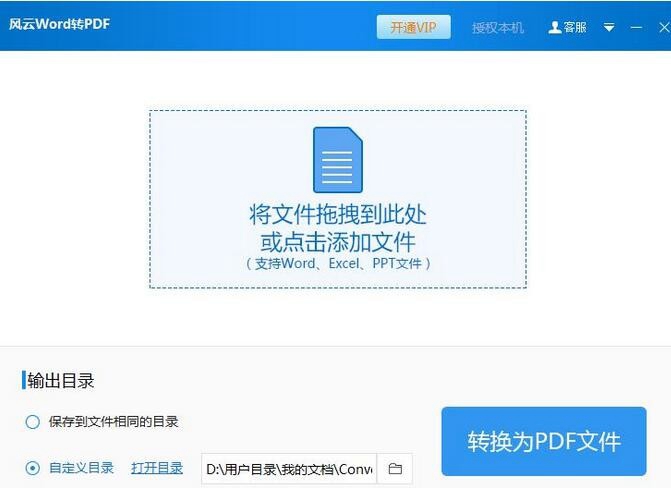Click the blue document icon in drop zone
Image resolution: width=671 pixels, height=488 pixels.
[338, 160]
